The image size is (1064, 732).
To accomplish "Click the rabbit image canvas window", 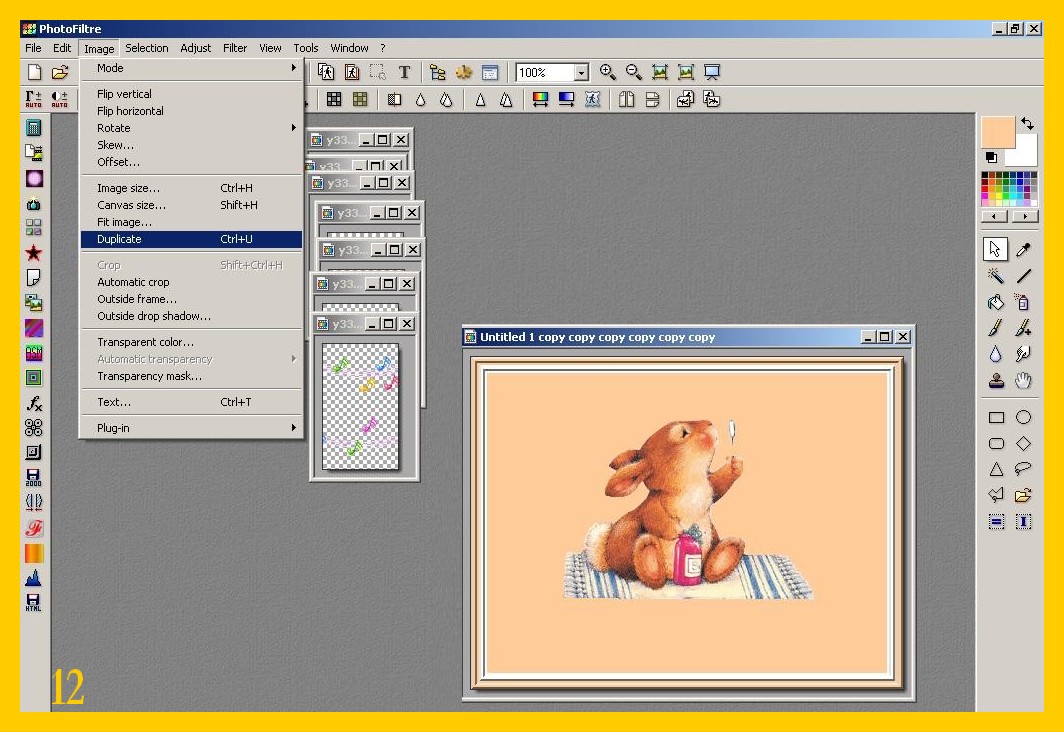I will click(687, 520).
